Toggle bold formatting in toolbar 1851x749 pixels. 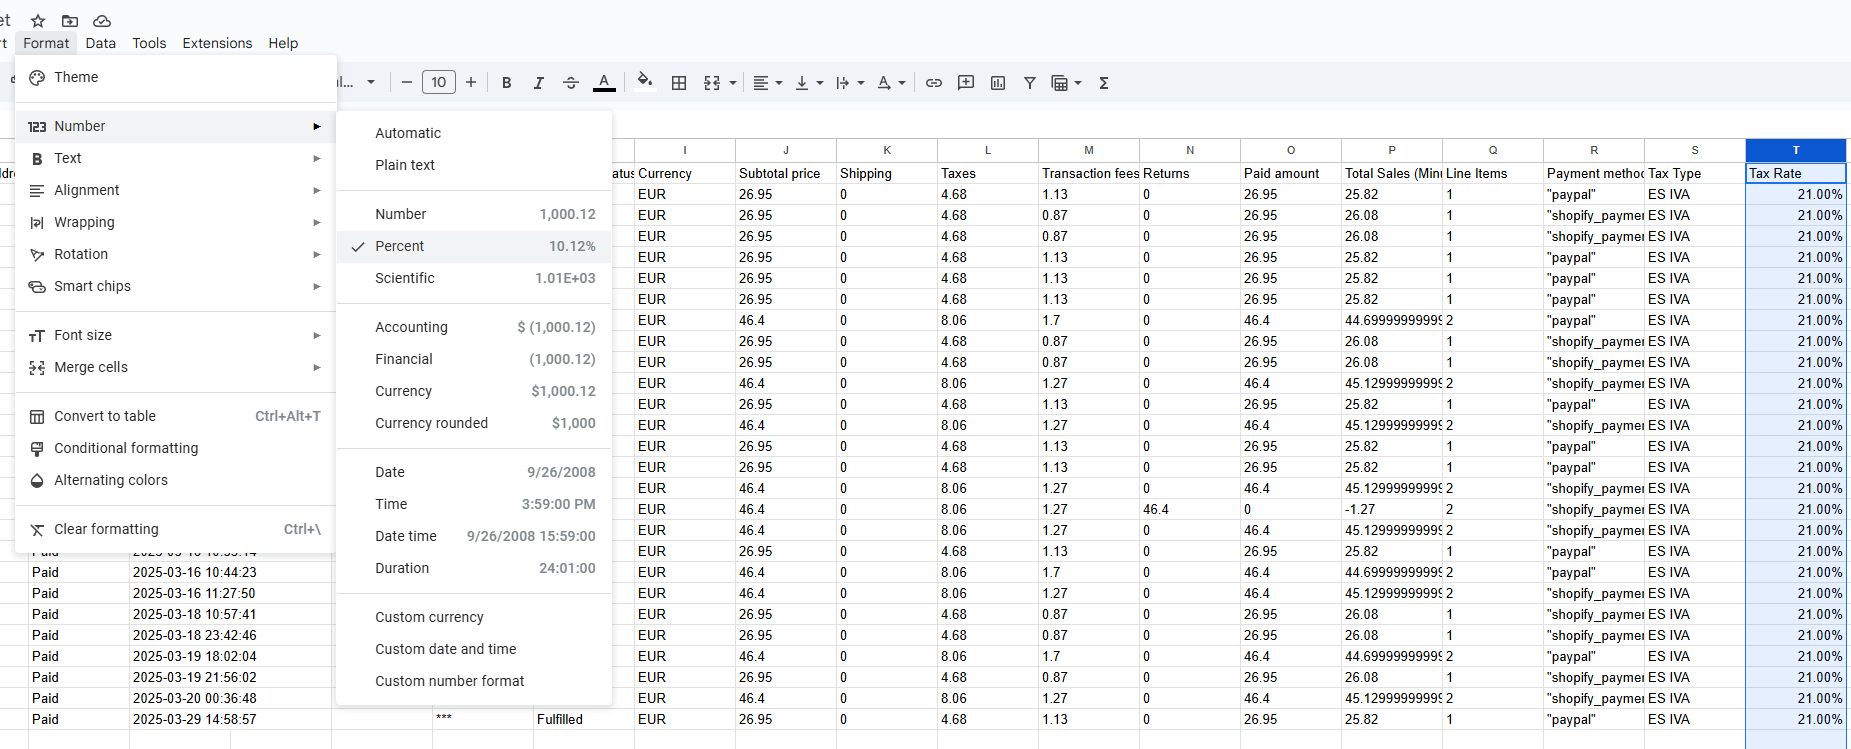507,83
